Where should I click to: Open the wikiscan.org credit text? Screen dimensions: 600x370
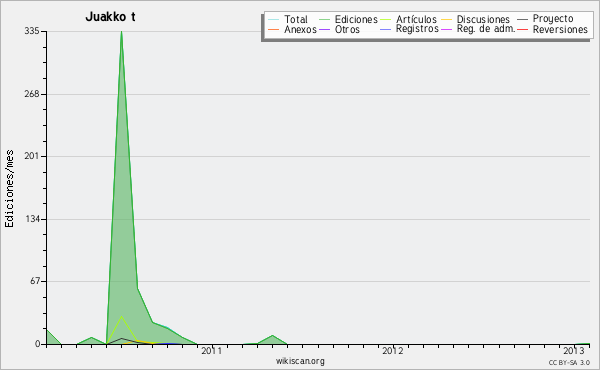(x=300, y=361)
